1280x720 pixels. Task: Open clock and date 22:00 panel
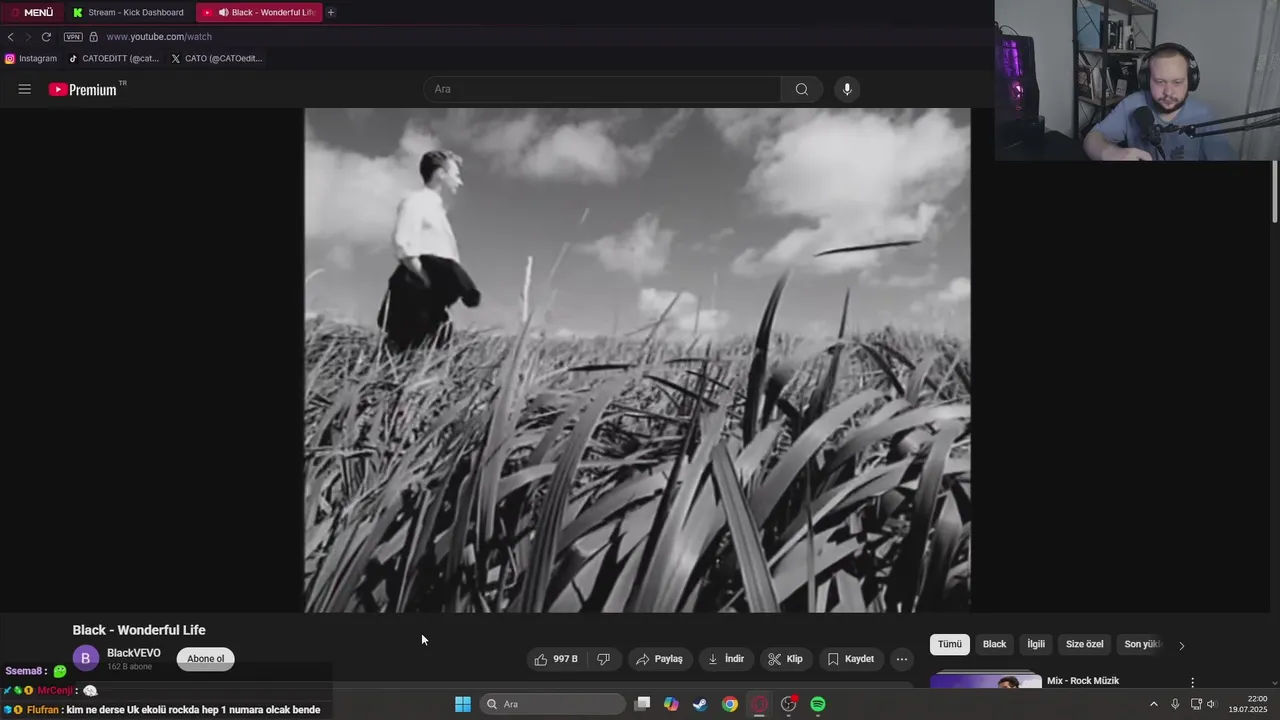pyautogui.click(x=1250, y=704)
